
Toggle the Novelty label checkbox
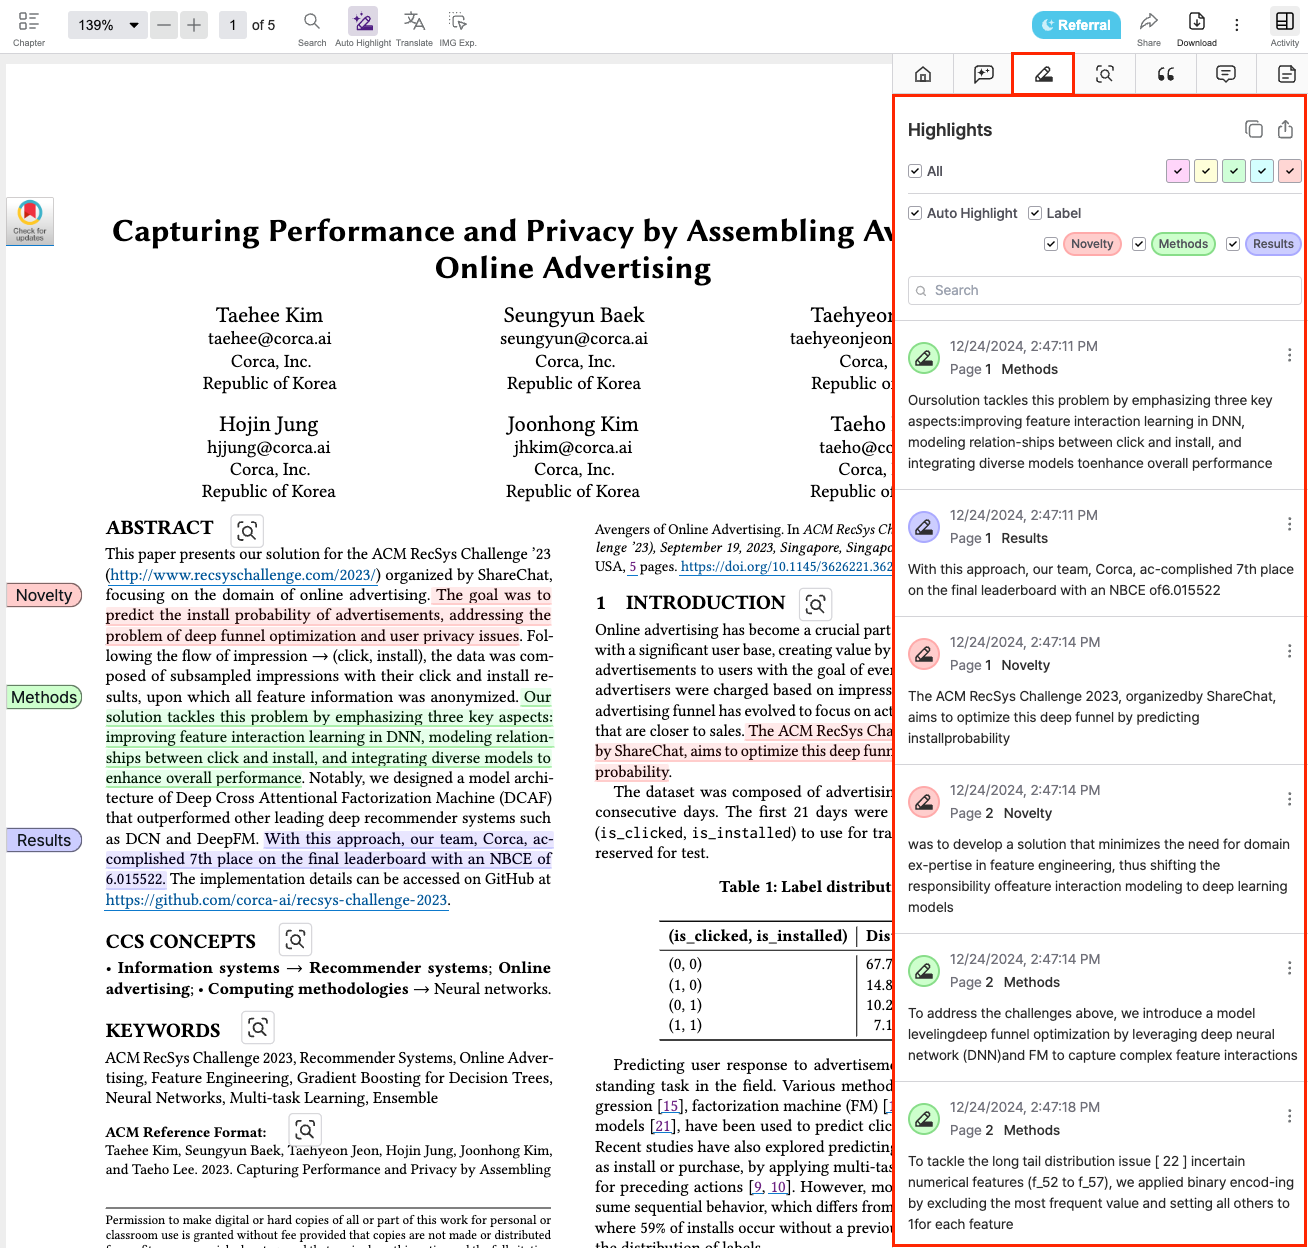coord(1050,244)
